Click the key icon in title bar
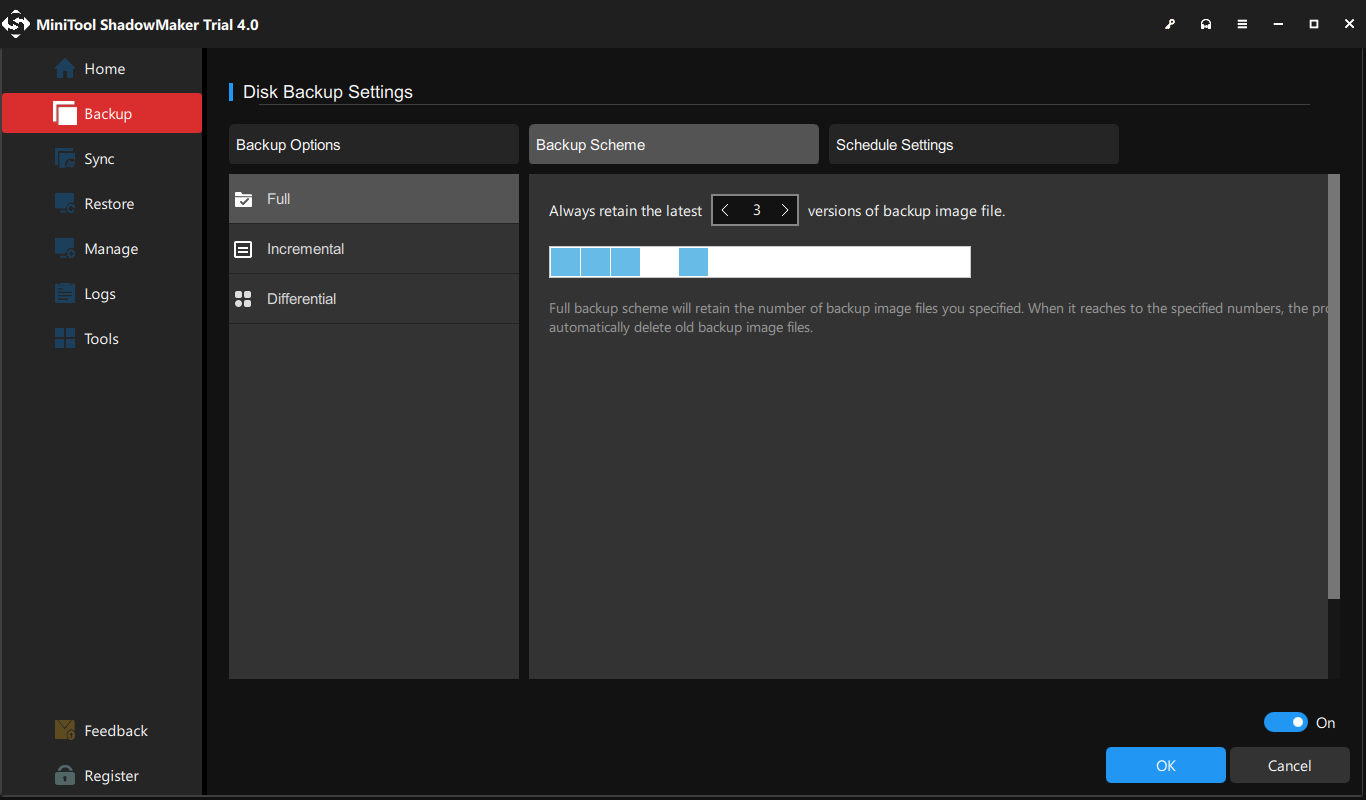 pos(1170,24)
